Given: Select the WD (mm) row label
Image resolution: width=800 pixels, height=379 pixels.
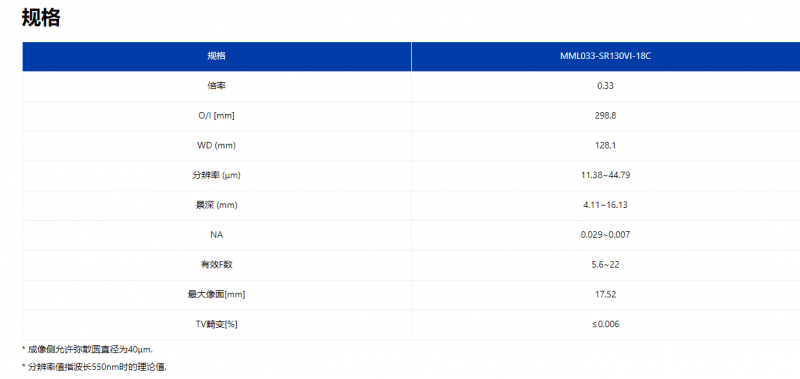Looking at the screenshot, I should (216, 145).
